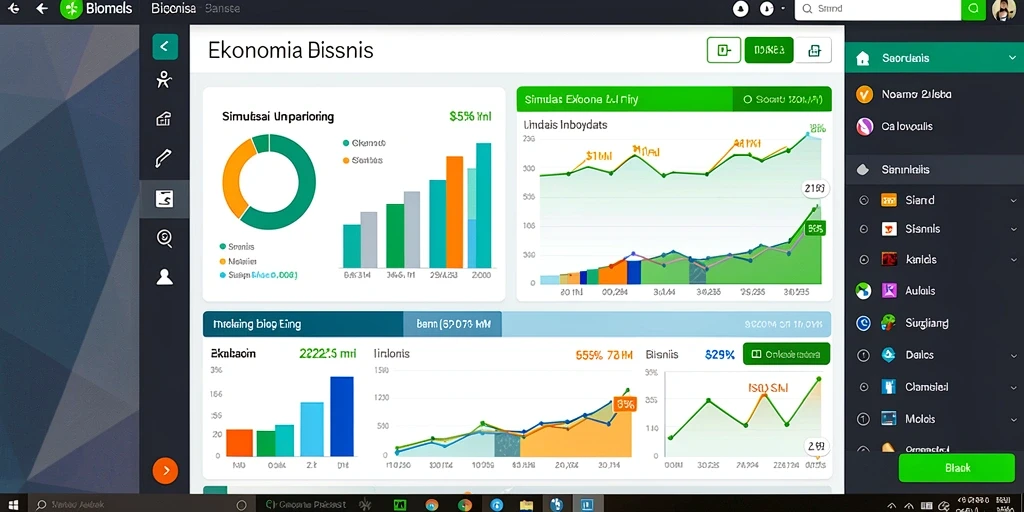Select the magnifier search sidebar icon
The image size is (1024, 512).
tap(165, 238)
